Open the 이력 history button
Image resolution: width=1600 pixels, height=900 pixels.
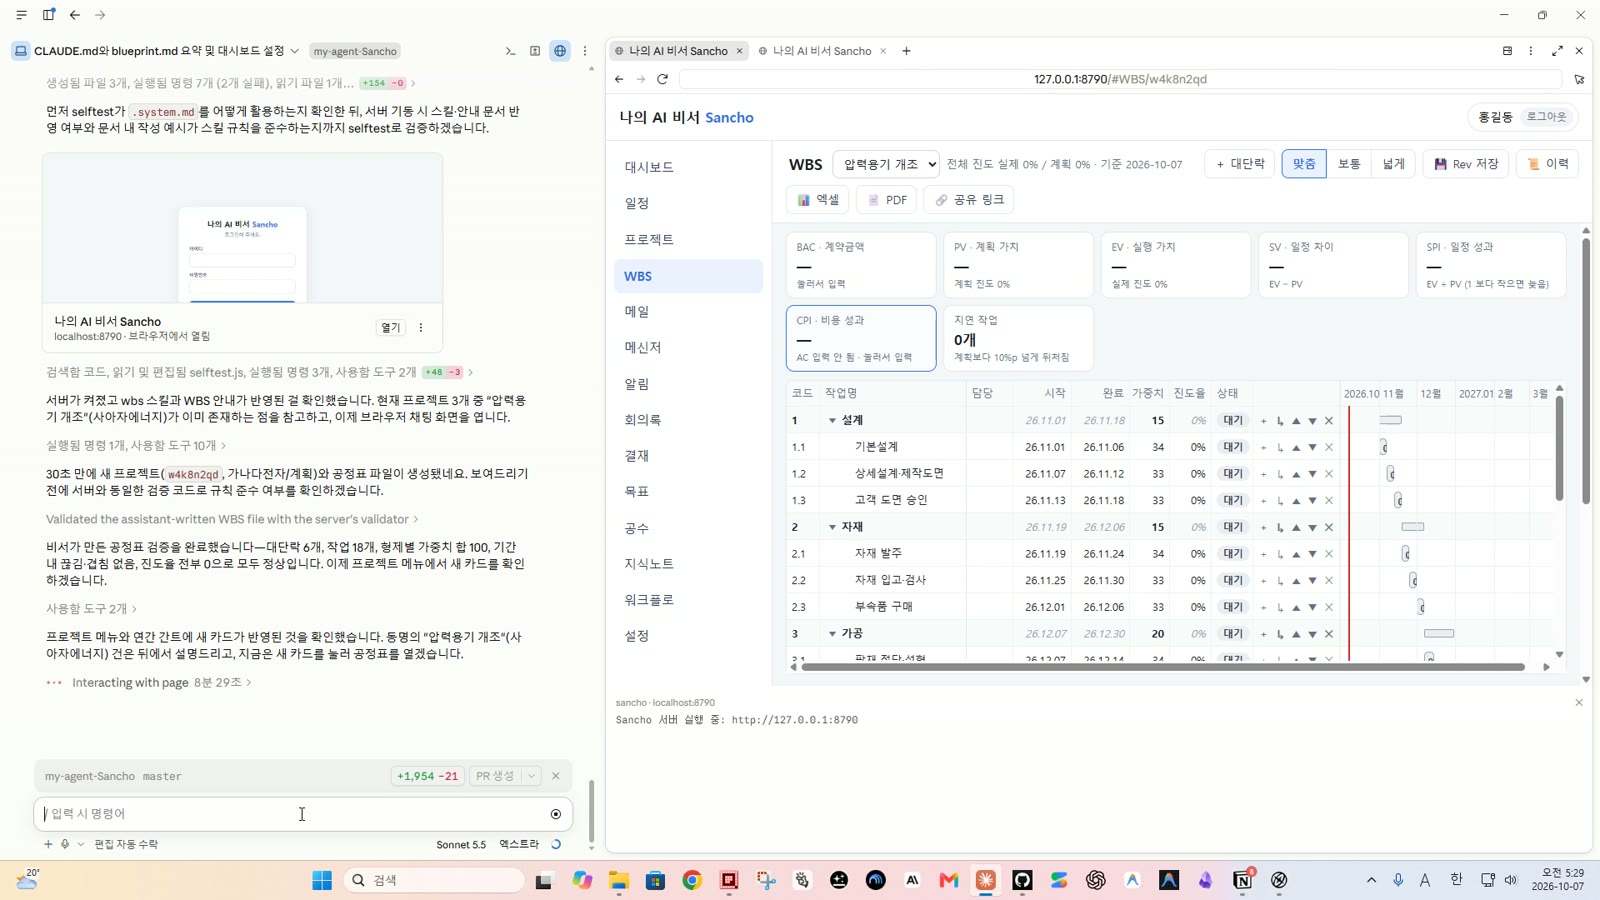point(1547,164)
